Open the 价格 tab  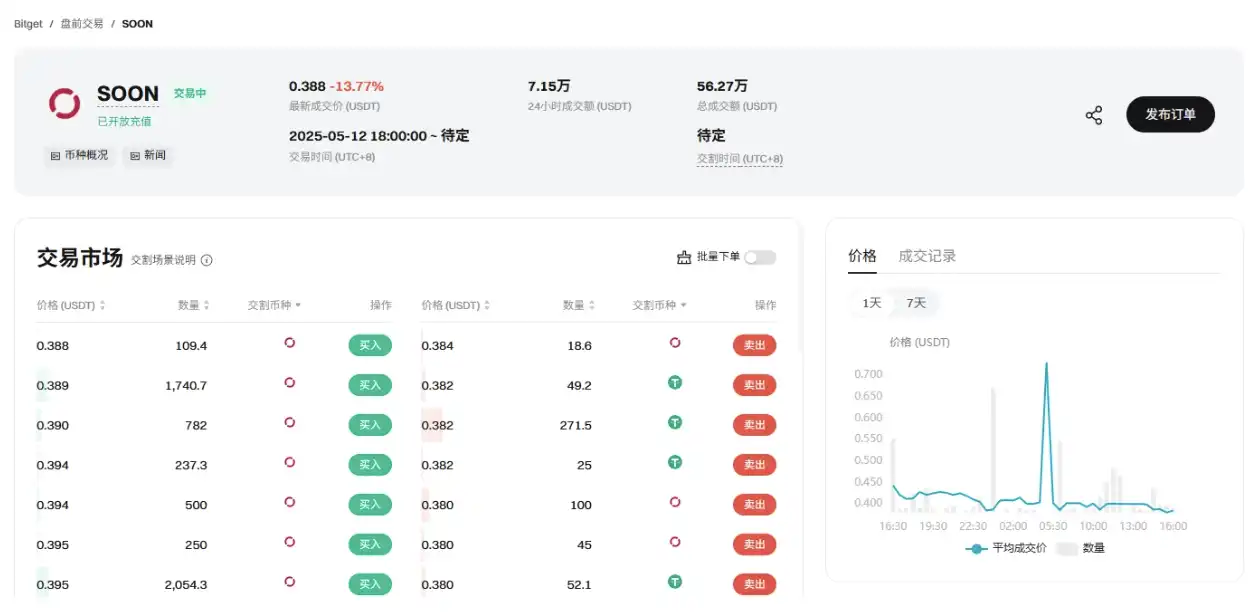pos(862,256)
